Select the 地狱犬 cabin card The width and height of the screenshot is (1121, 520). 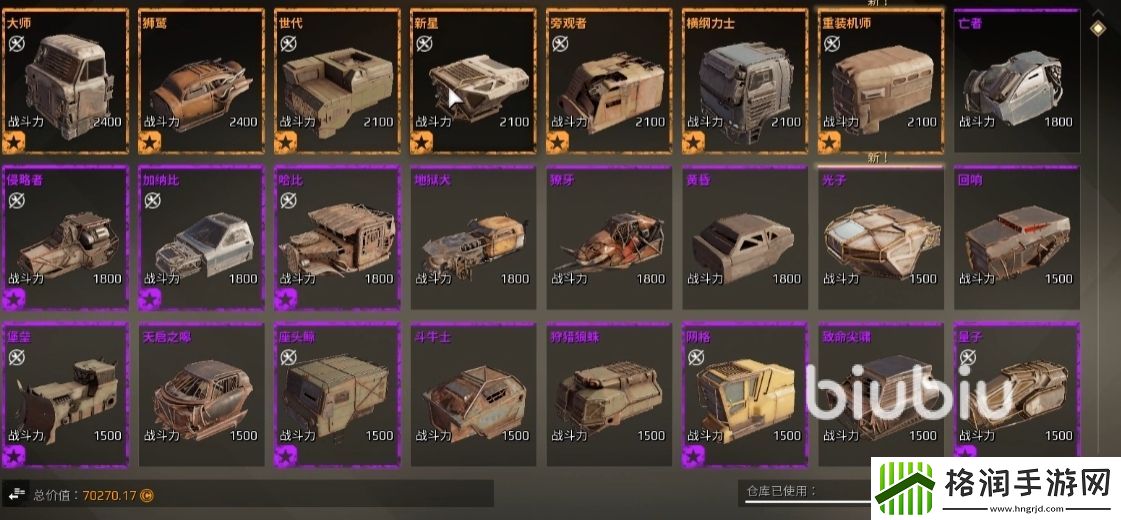(473, 237)
